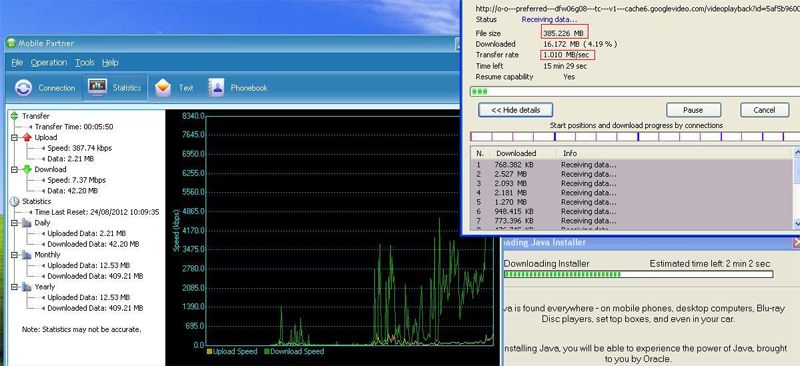Click the Download Speed legend swatch

pyautogui.click(x=267, y=351)
